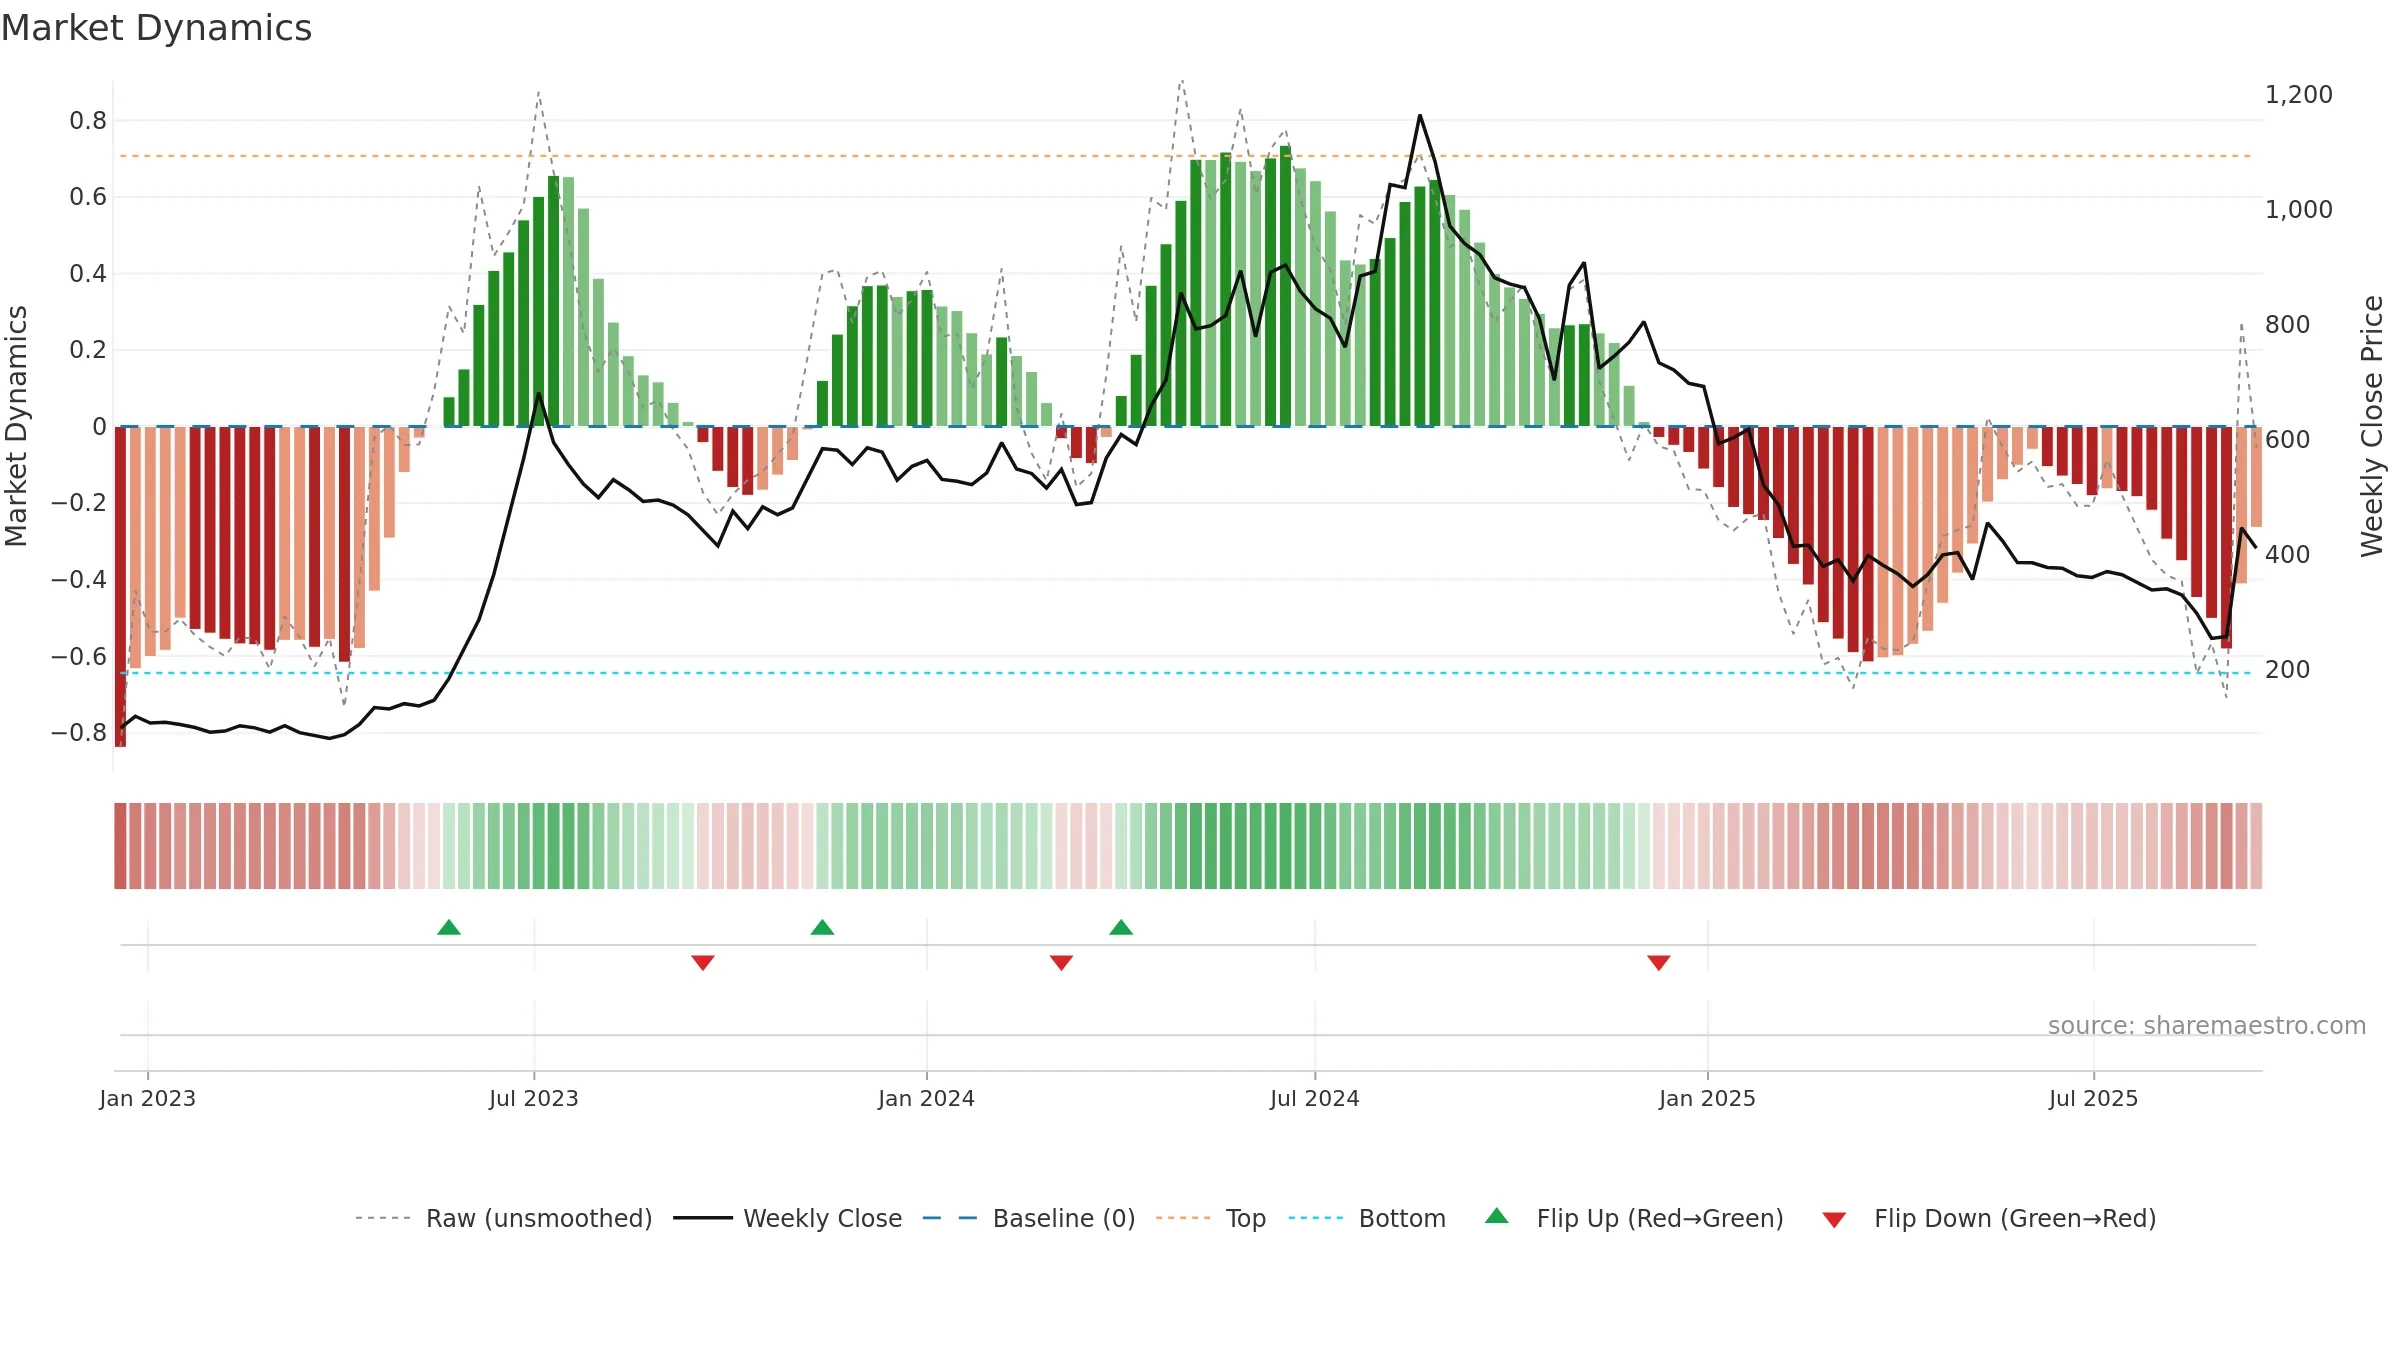Click the last light red heatmap strip cell
Image resolution: width=2400 pixels, height=1350 pixels.
coord(2256,846)
